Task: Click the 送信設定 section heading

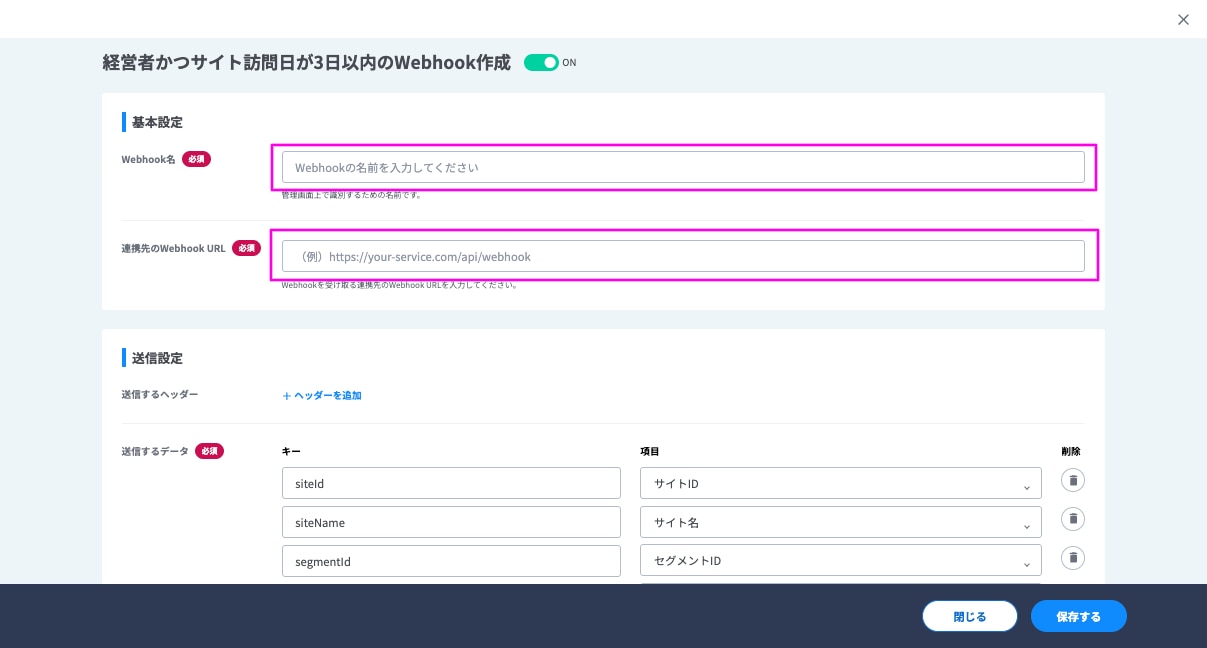Action: click(x=157, y=358)
